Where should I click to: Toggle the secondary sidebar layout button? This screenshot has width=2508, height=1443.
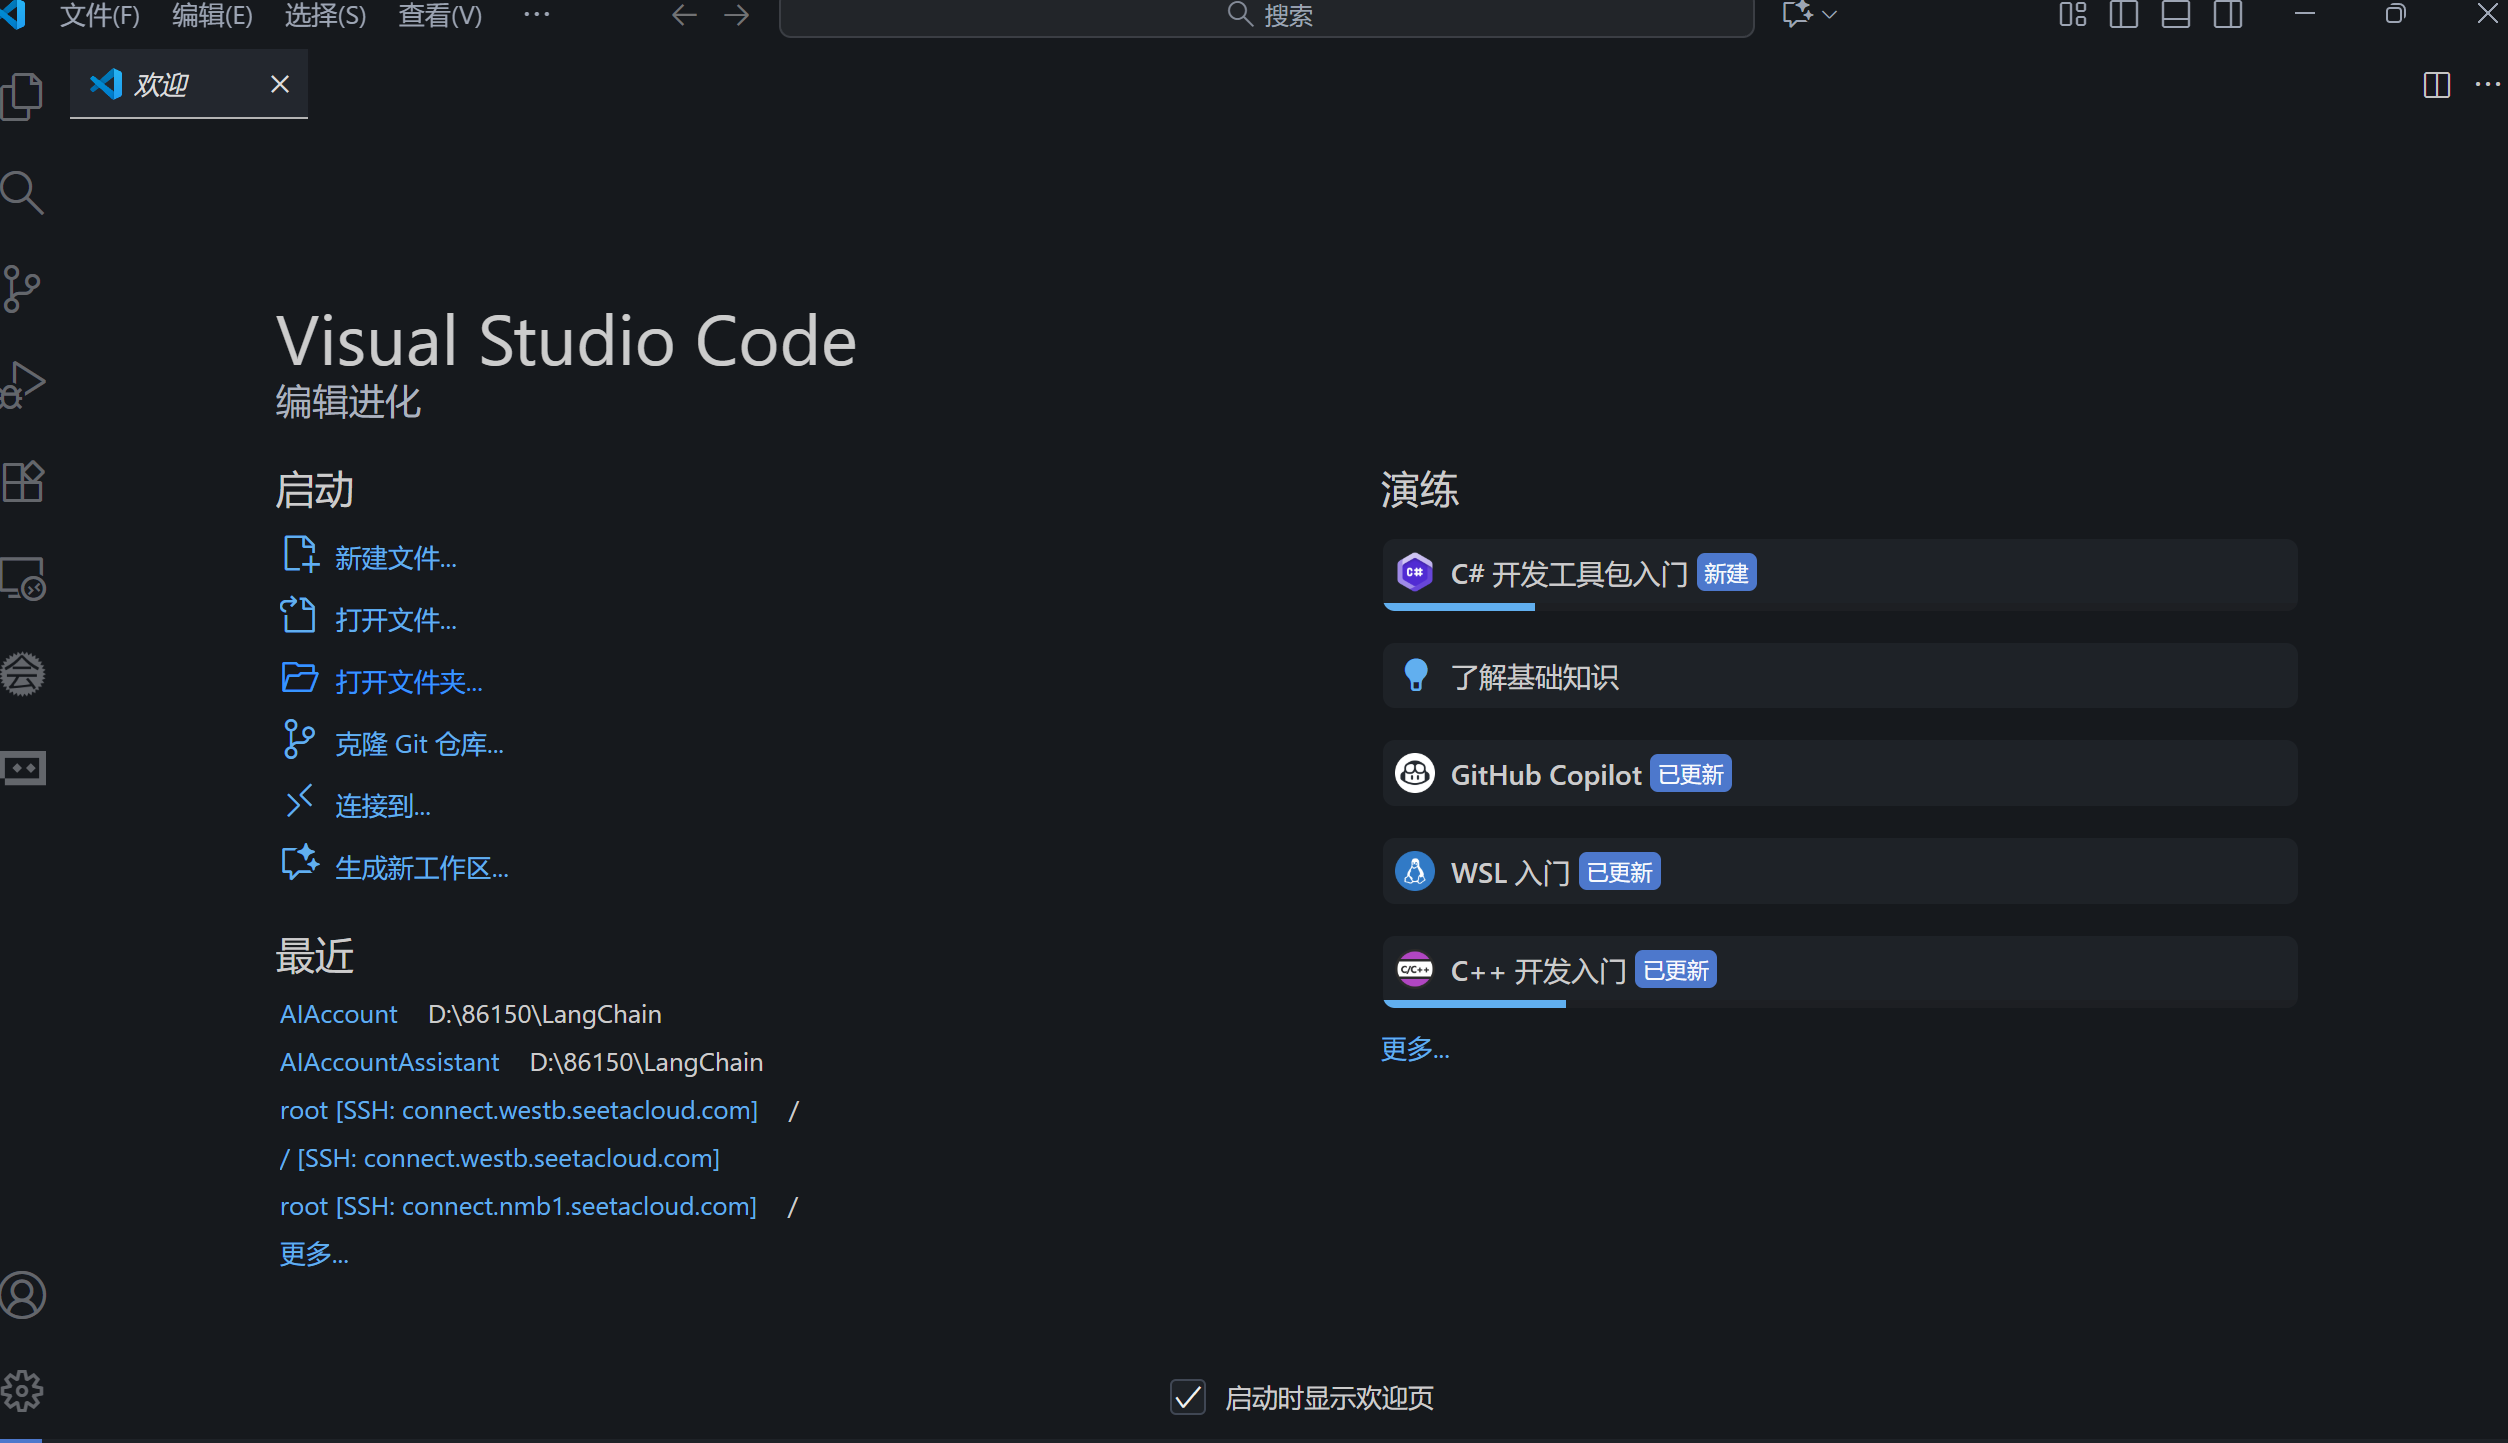click(x=2227, y=15)
